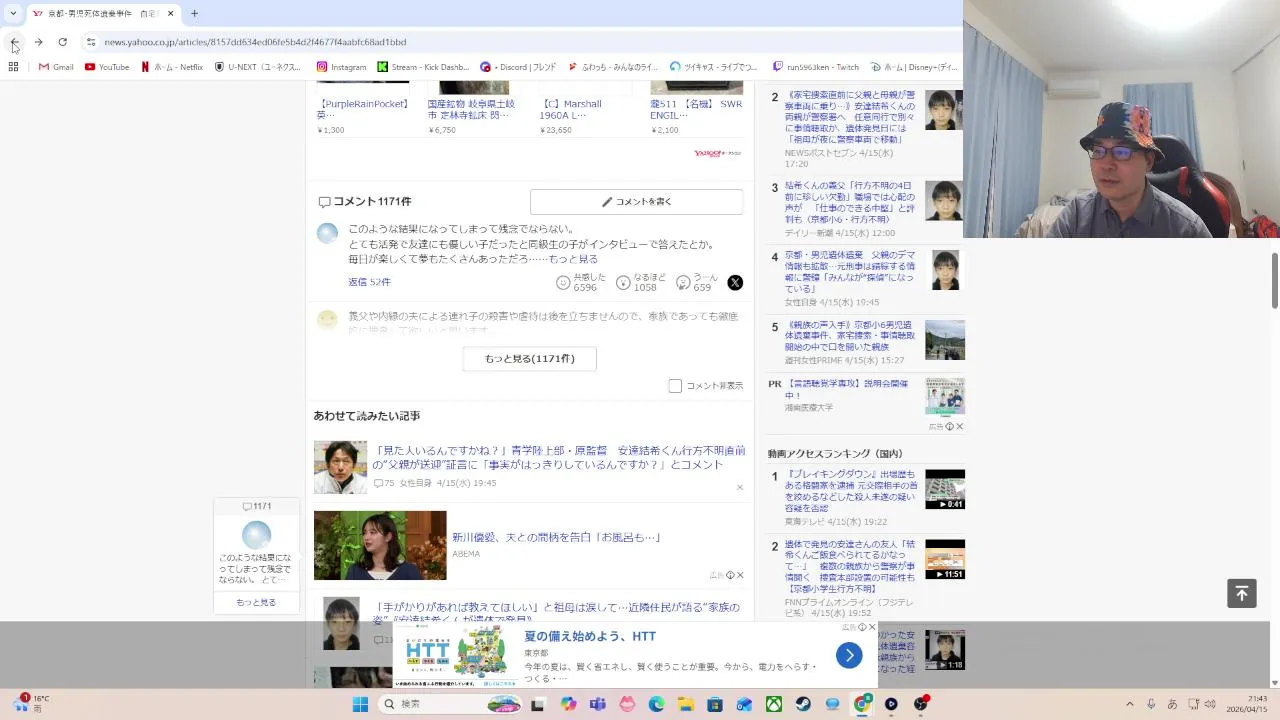1280x720 pixels.
Task: Open Microsoft Store from taskbar
Action: point(715,704)
